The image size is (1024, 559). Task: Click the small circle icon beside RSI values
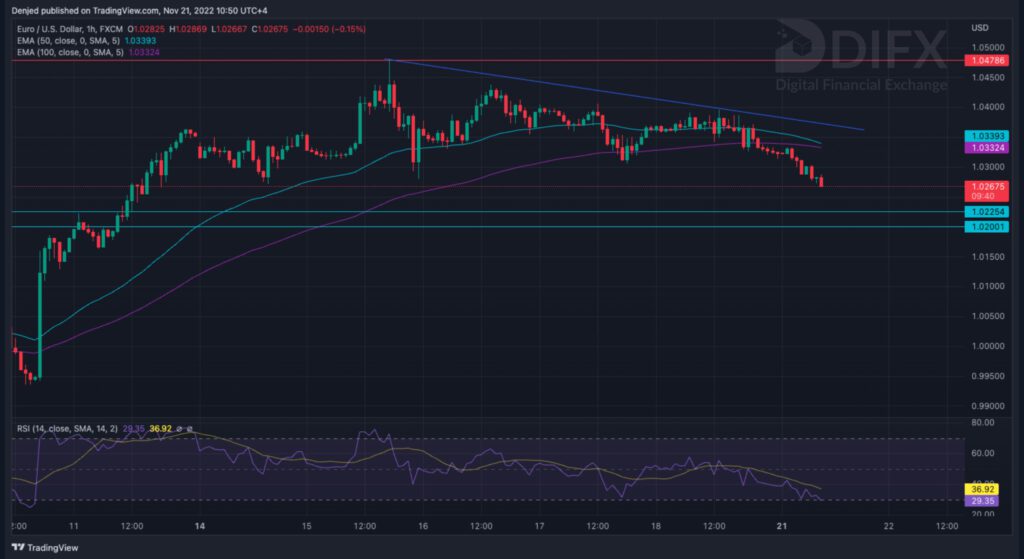[178, 428]
